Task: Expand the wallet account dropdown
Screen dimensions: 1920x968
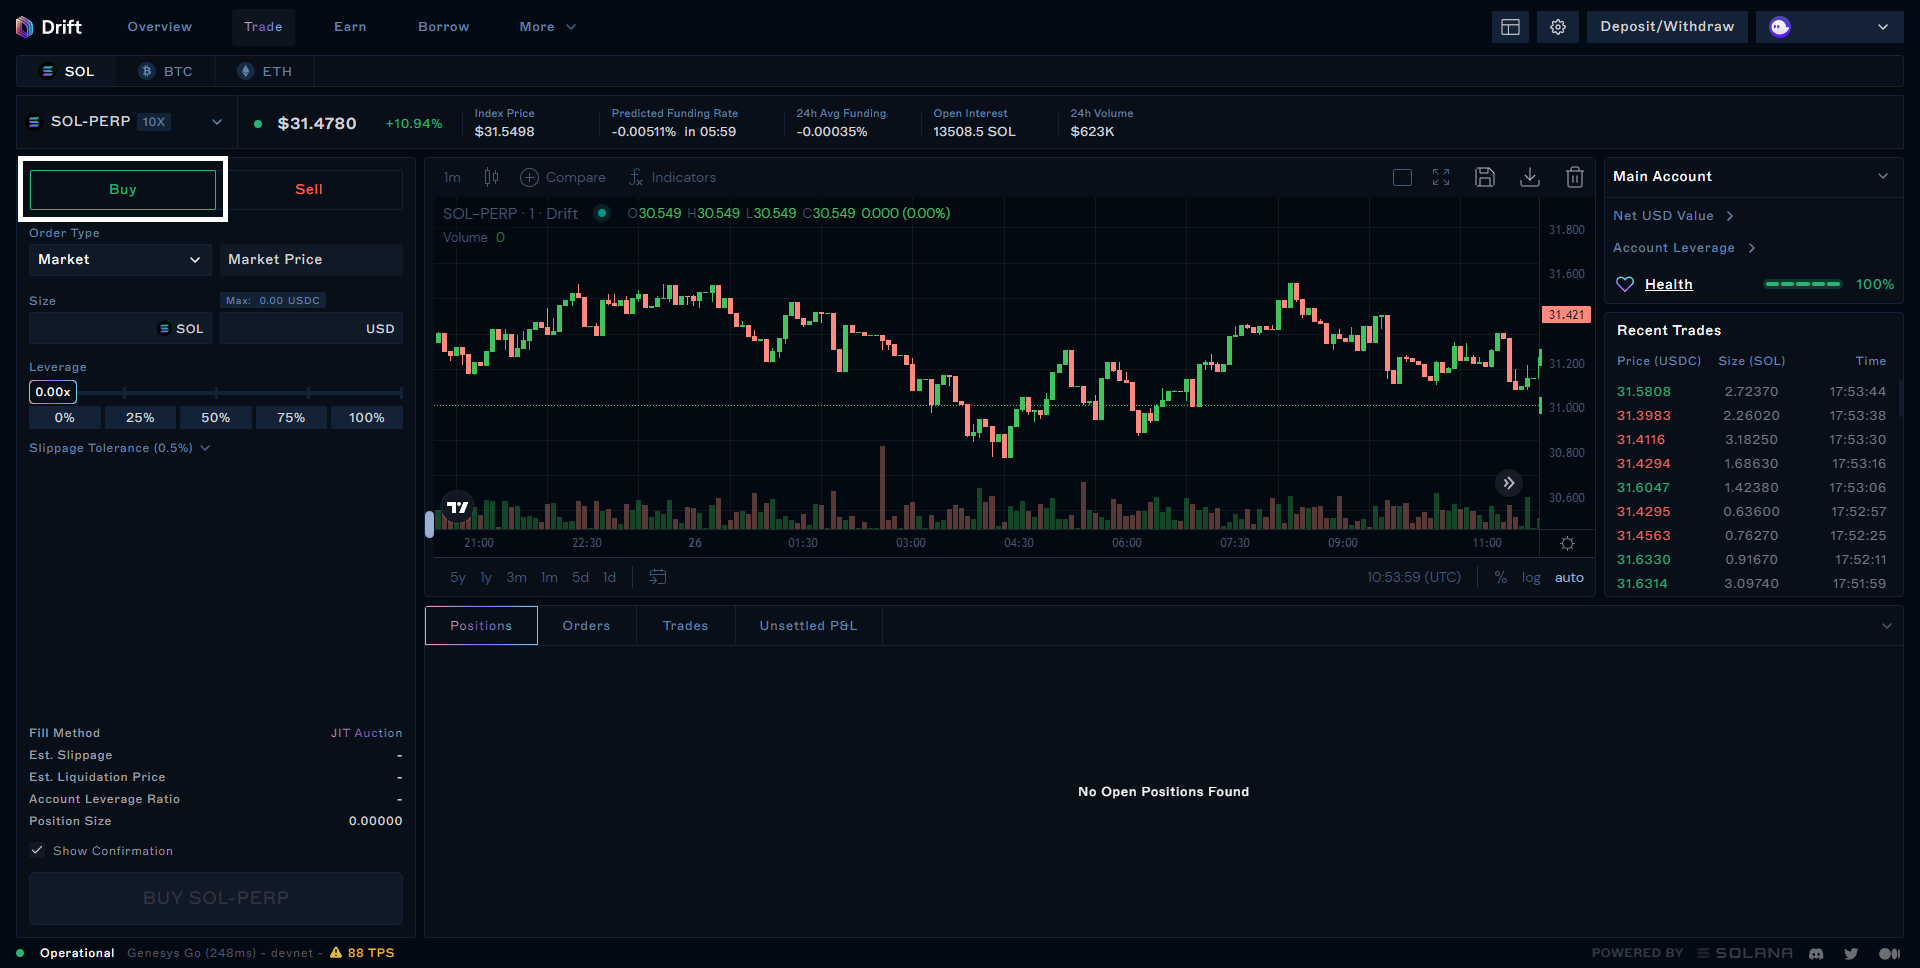Action: pyautogui.click(x=1883, y=27)
